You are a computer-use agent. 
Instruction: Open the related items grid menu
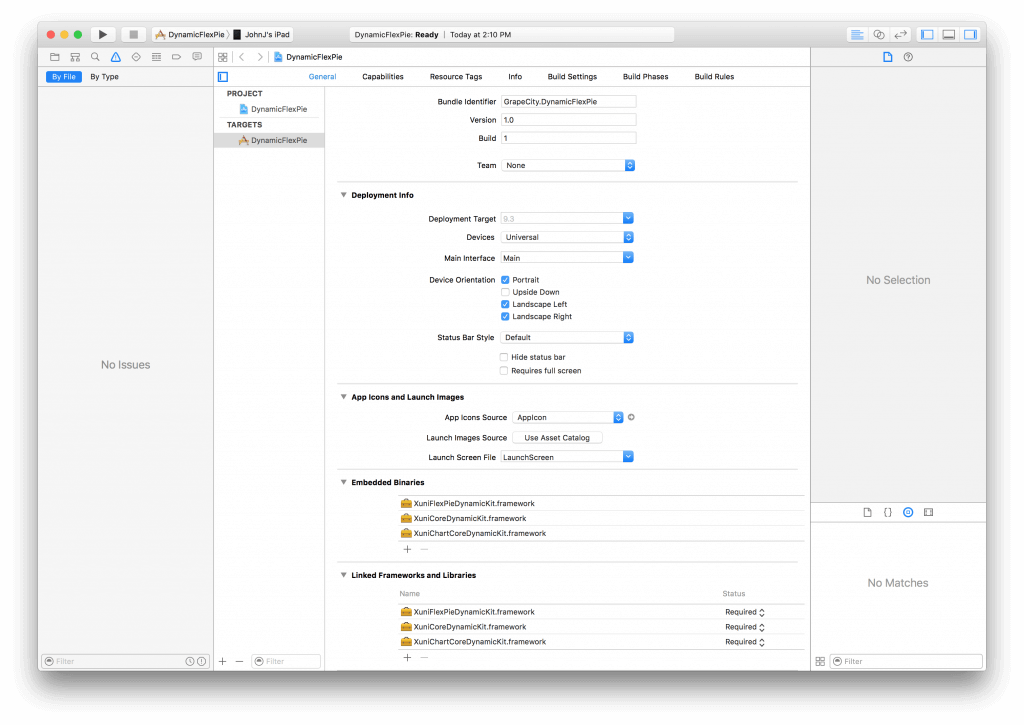coord(223,57)
